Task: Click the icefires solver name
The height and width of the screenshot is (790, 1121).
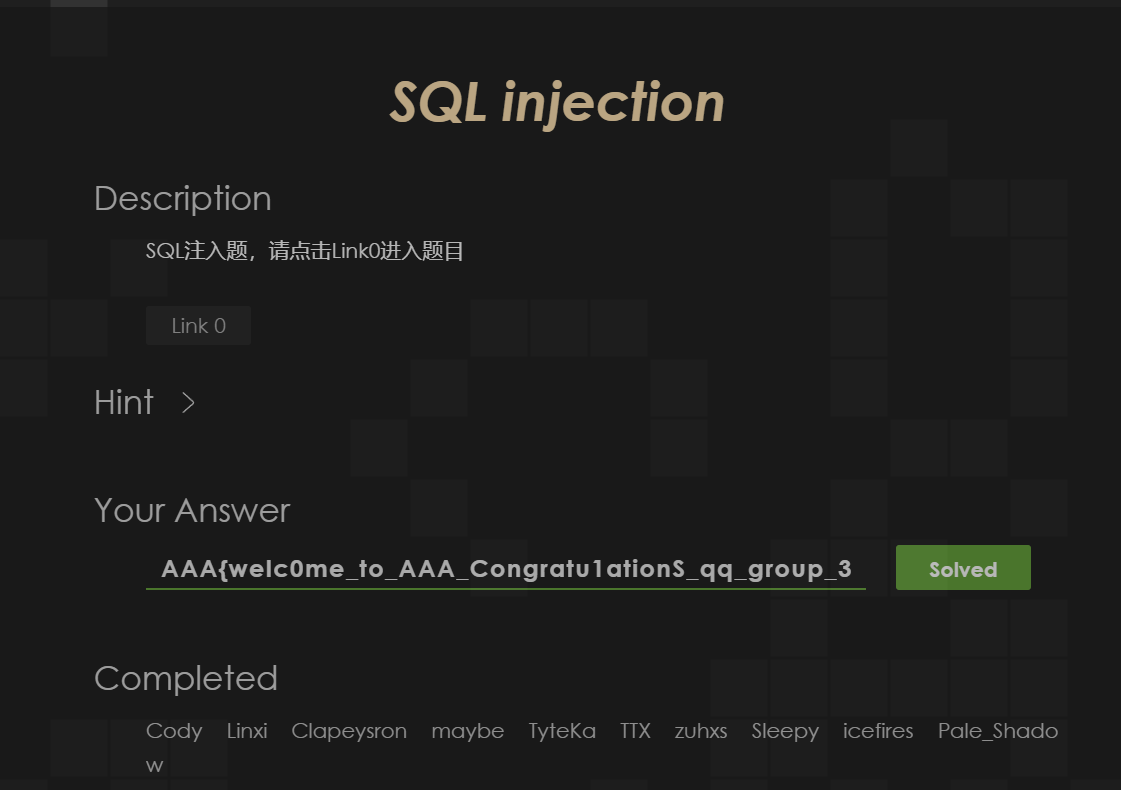Action: [x=878, y=731]
